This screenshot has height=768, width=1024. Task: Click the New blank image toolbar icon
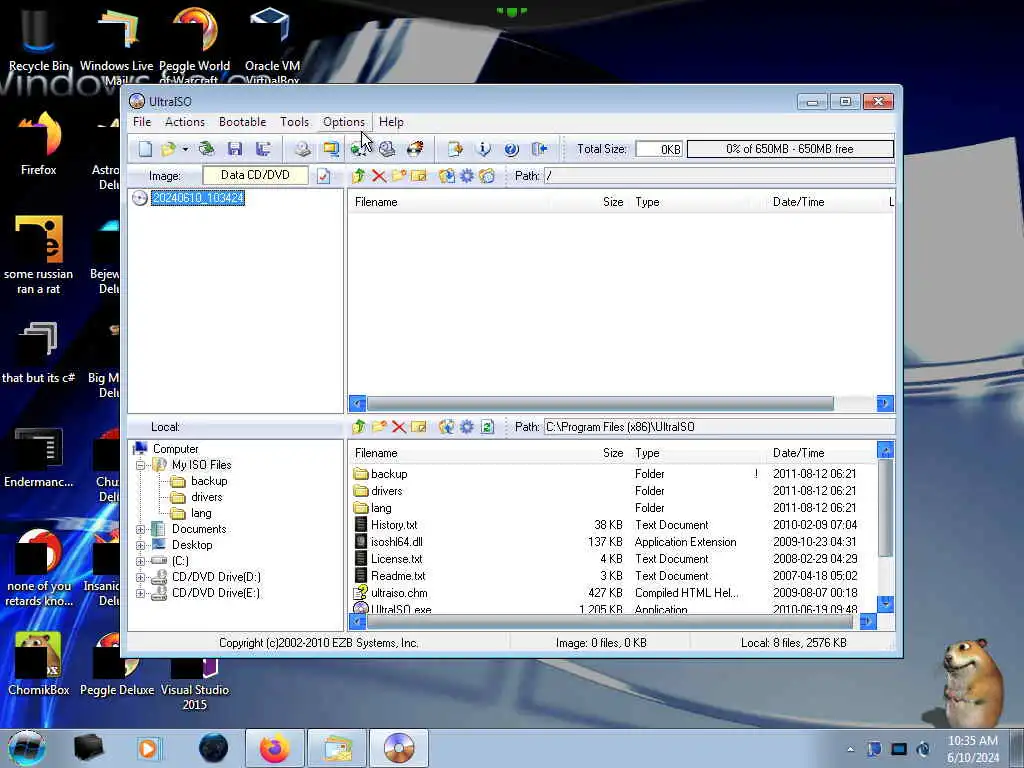click(145, 149)
